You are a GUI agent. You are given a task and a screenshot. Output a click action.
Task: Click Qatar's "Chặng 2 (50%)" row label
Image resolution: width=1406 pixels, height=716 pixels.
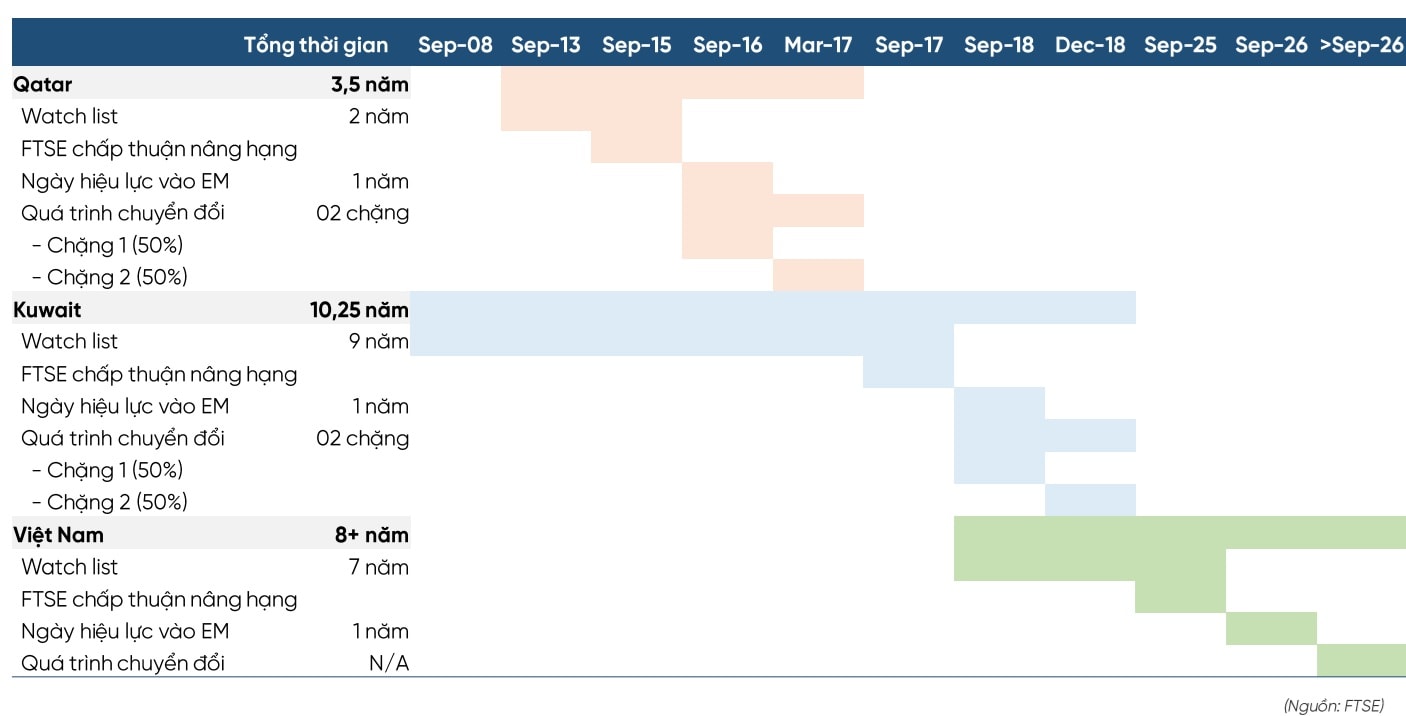(x=109, y=277)
